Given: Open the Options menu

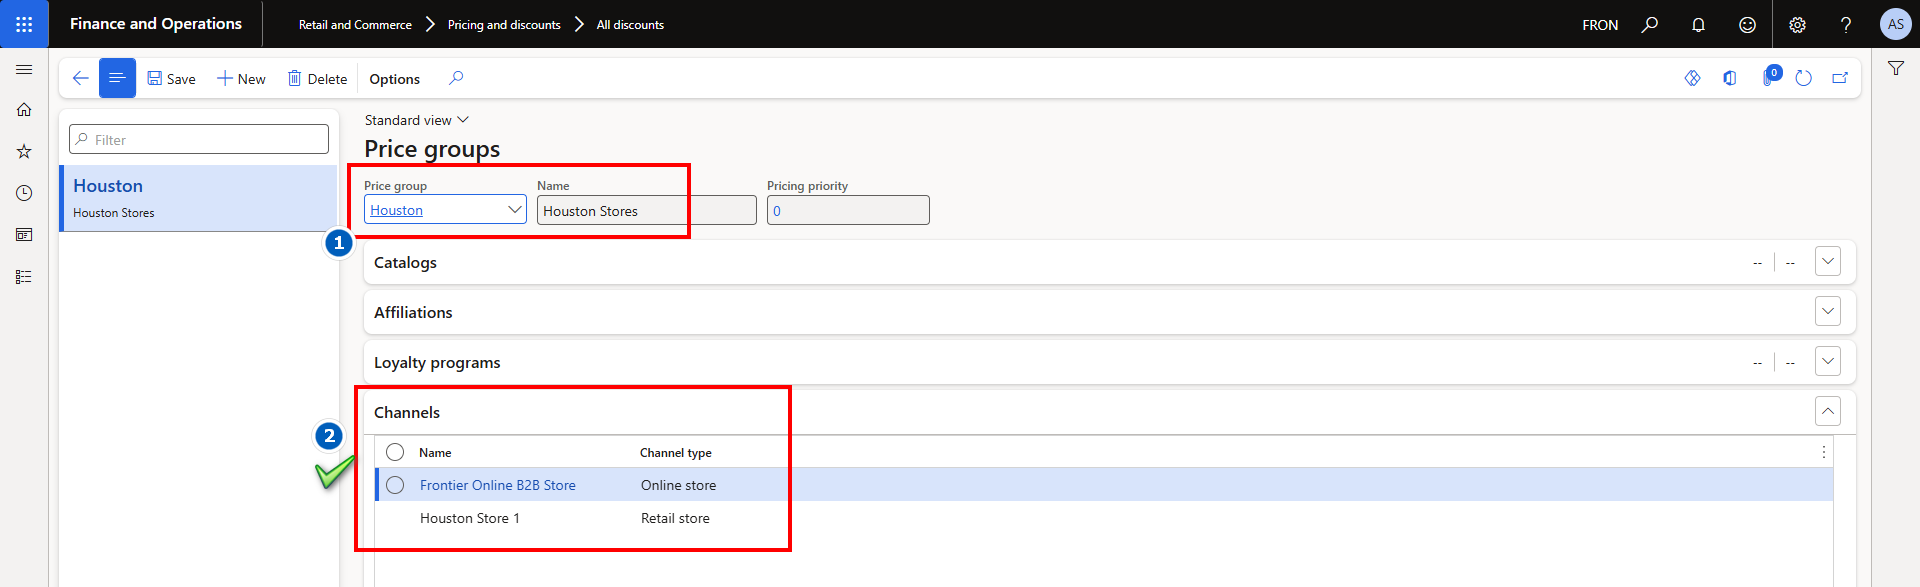Looking at the screenshot, I should [x=394, y=79].
